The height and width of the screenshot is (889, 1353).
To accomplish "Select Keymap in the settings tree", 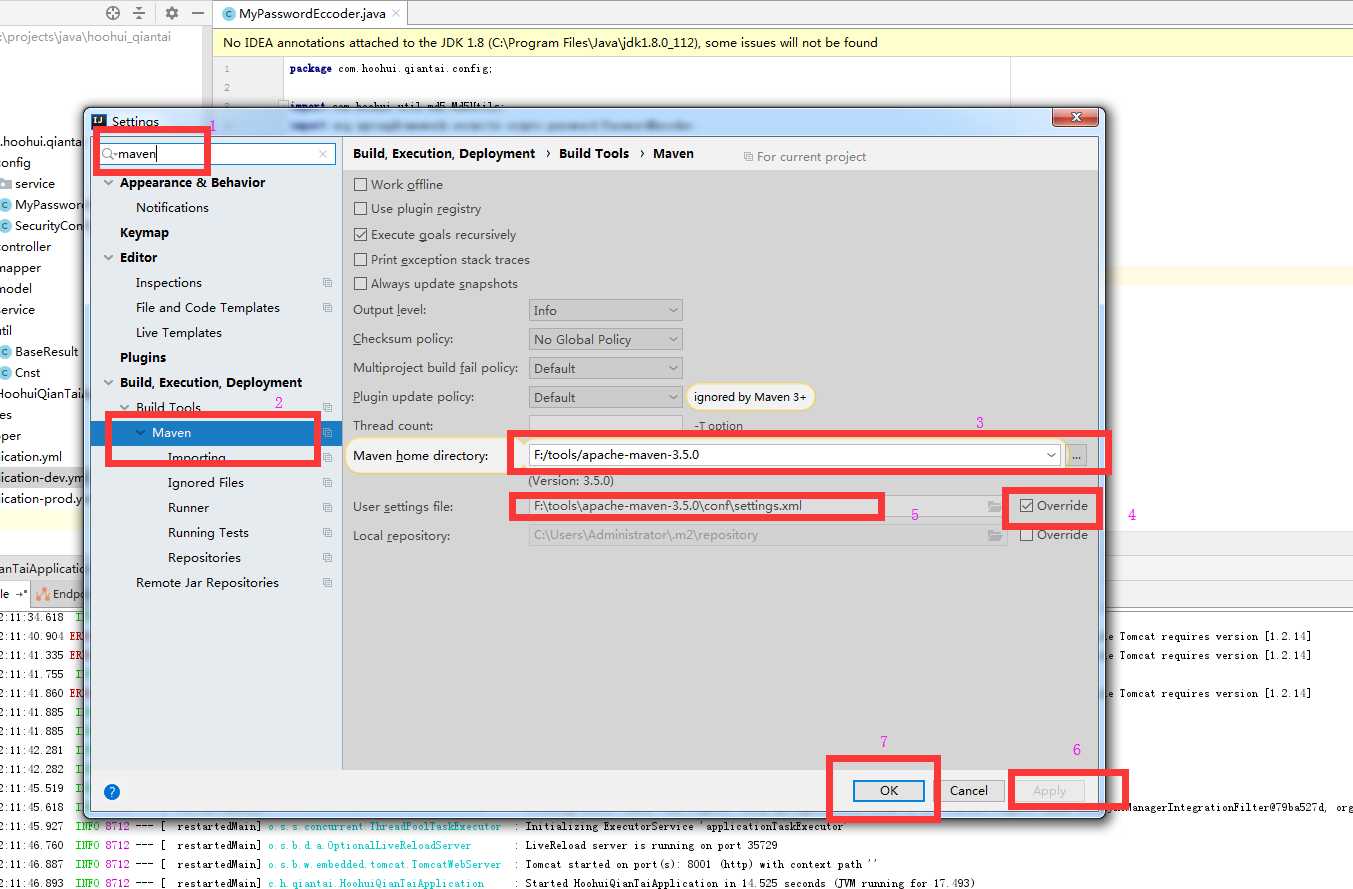I will [144, 233].
